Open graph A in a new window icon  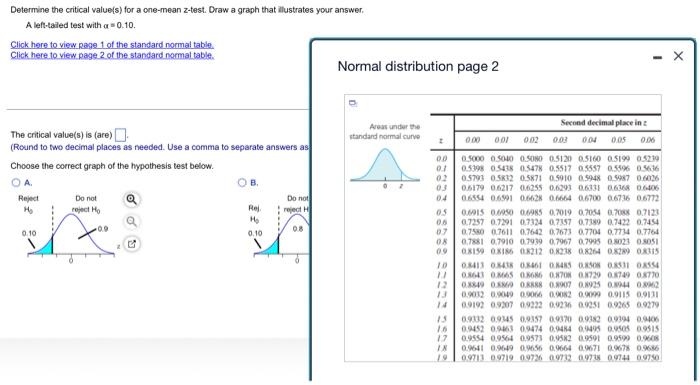(131, 244)
